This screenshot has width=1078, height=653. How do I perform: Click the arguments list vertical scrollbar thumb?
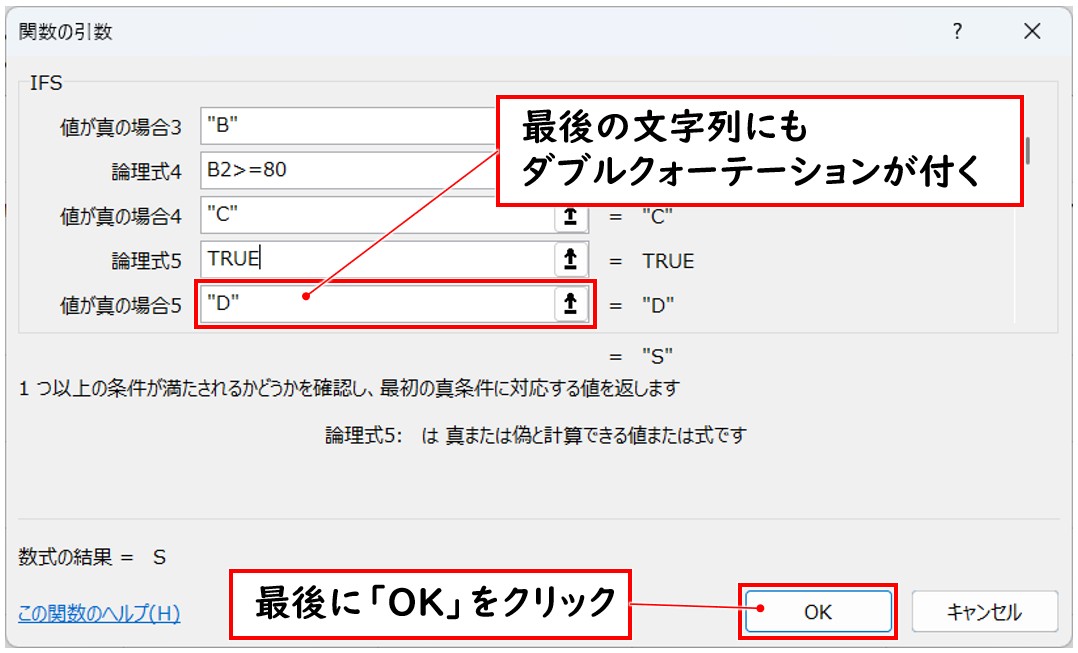pyautogui.click(x=1028, y=151)
